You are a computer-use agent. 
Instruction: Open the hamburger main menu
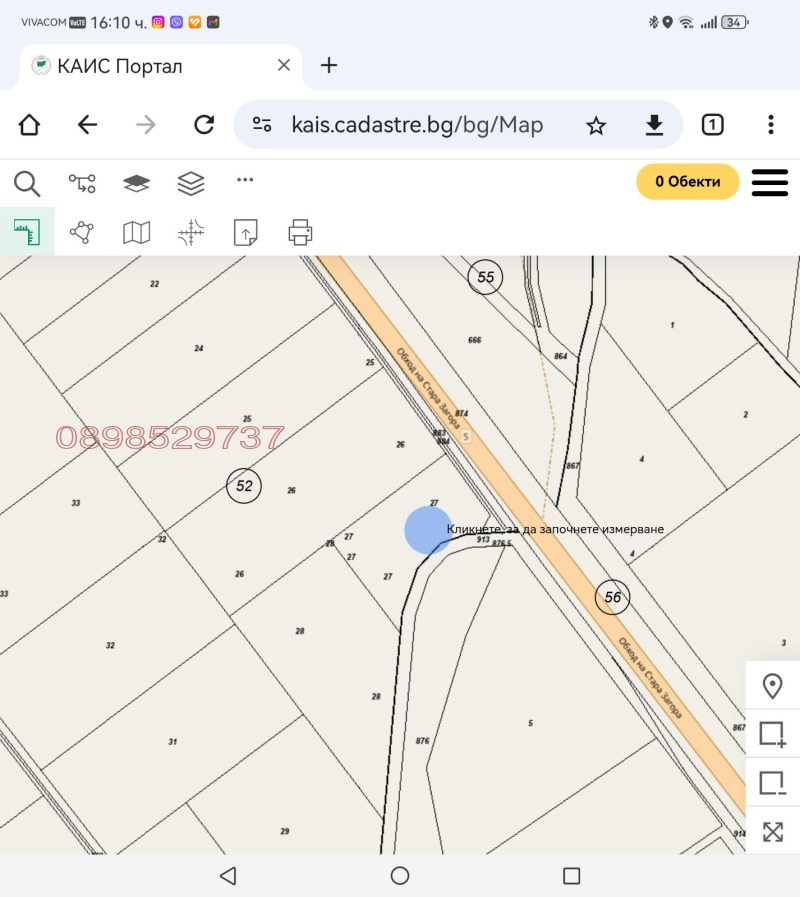(x=769, y=182)
